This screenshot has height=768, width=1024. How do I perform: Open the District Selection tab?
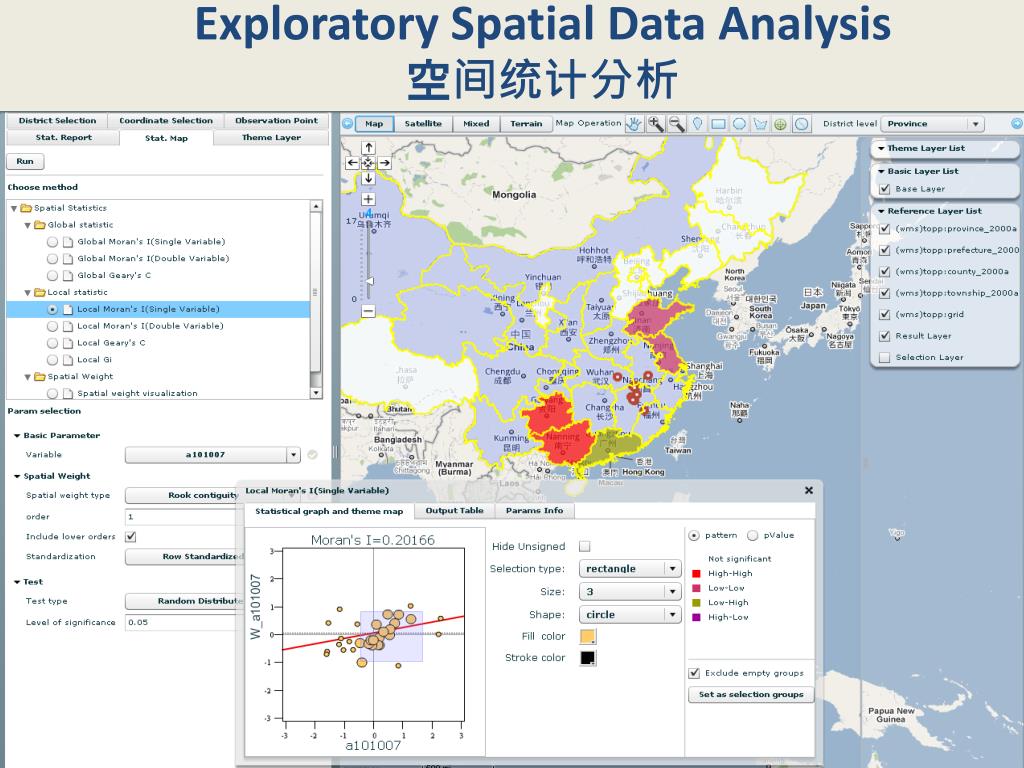[x=57, y=121]
